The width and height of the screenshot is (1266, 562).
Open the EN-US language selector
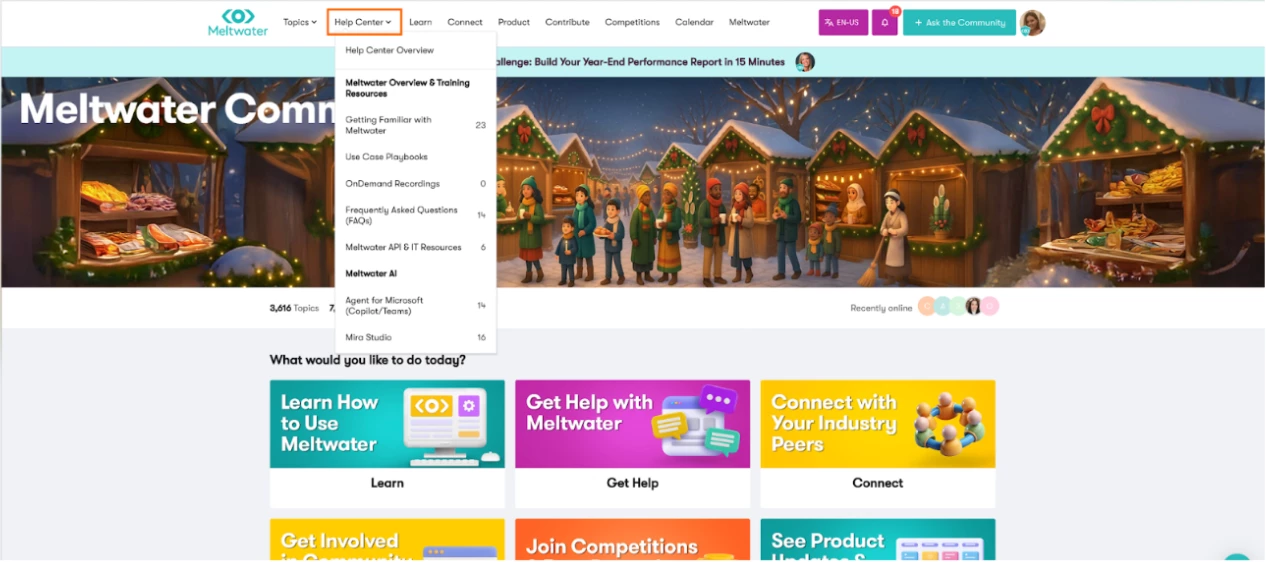coord(843,23)
